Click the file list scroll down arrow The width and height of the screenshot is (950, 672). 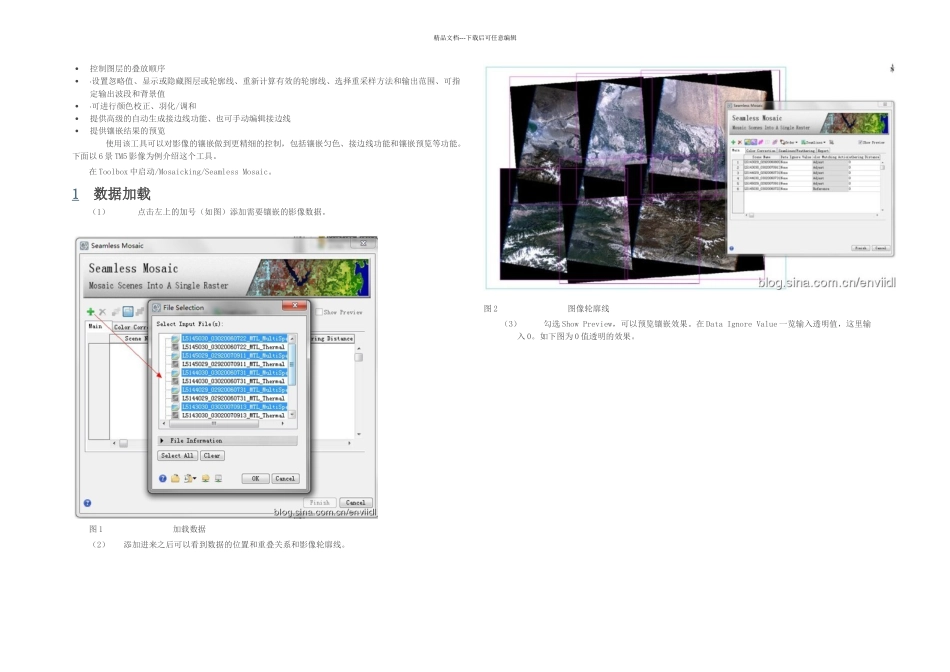click(x=291, y=415)
